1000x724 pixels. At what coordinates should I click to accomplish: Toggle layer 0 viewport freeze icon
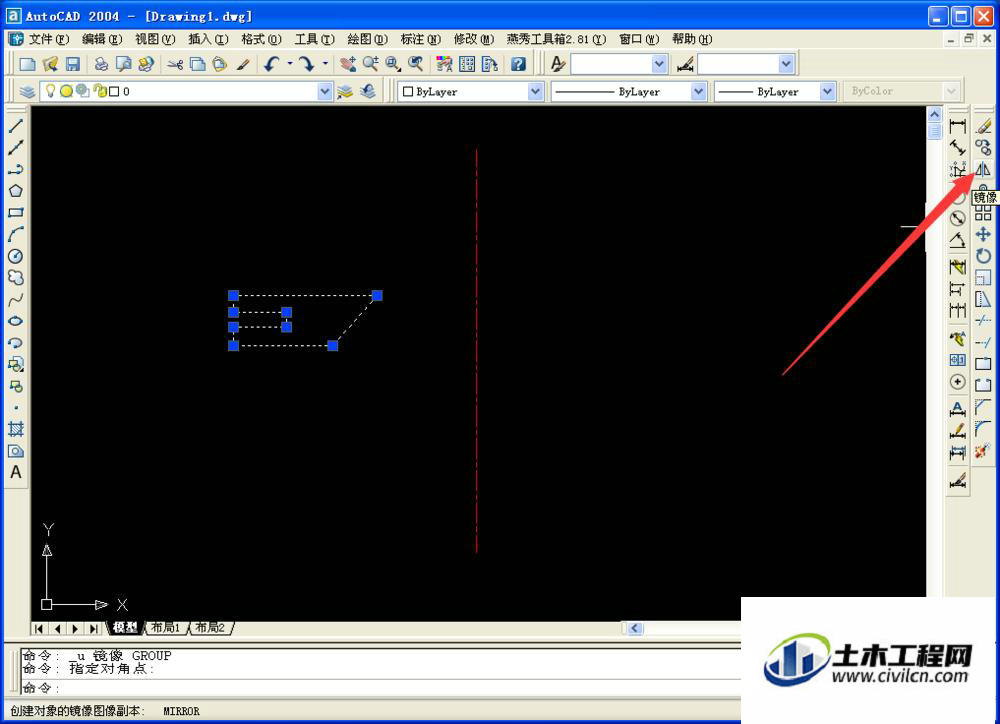tap(83, 91)
